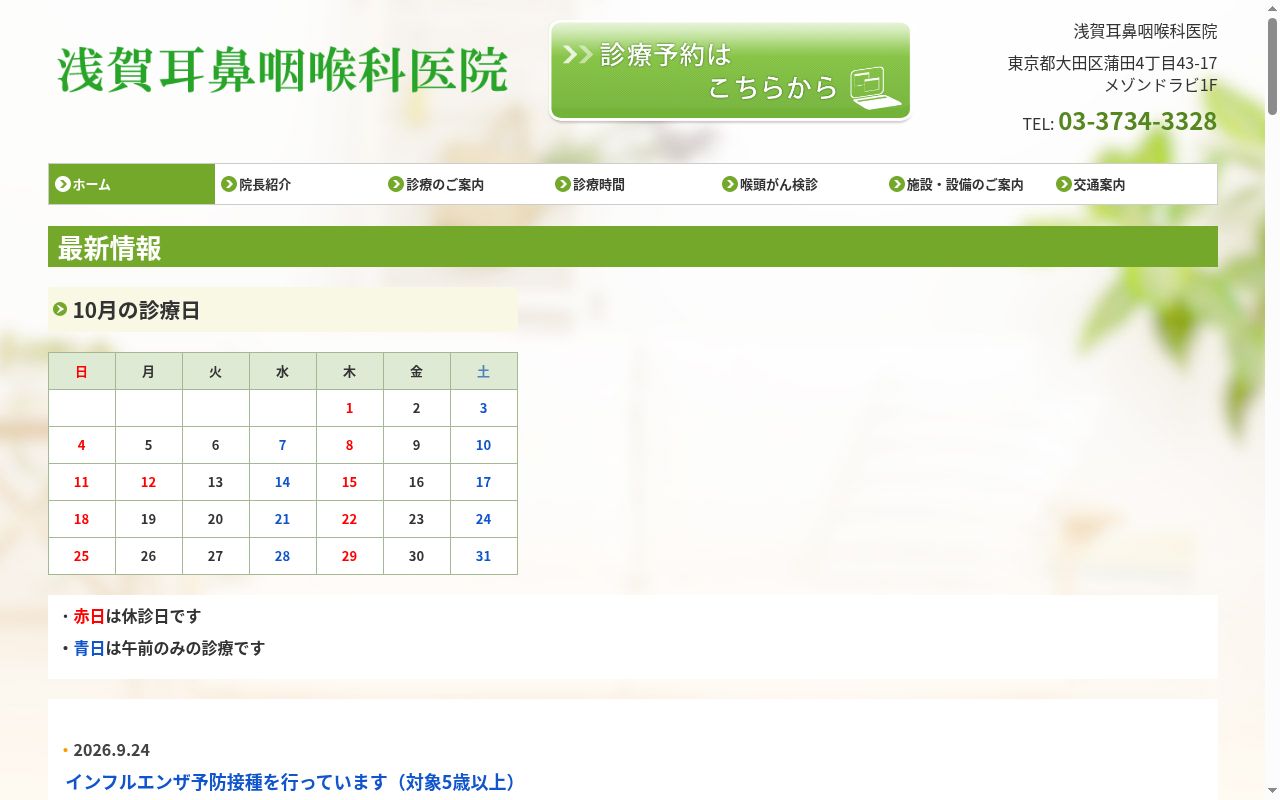The width and height of the screenshot is (1280, 800).
Task: Go to 院長紹介 page
Action: tap(298, 184)
